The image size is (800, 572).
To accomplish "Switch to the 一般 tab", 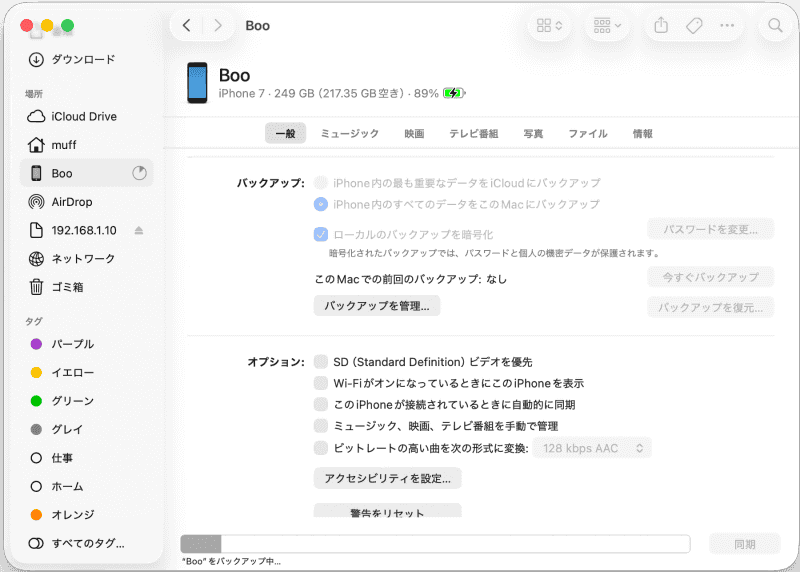I will (x=285, y=134).
